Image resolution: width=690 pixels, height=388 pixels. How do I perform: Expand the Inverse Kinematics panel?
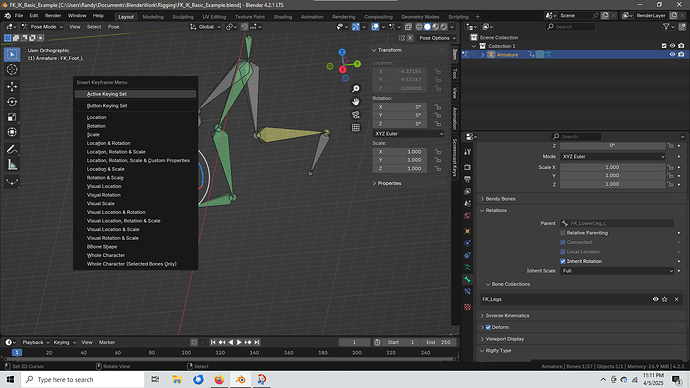pyautogui.click(x=507, y=315)
